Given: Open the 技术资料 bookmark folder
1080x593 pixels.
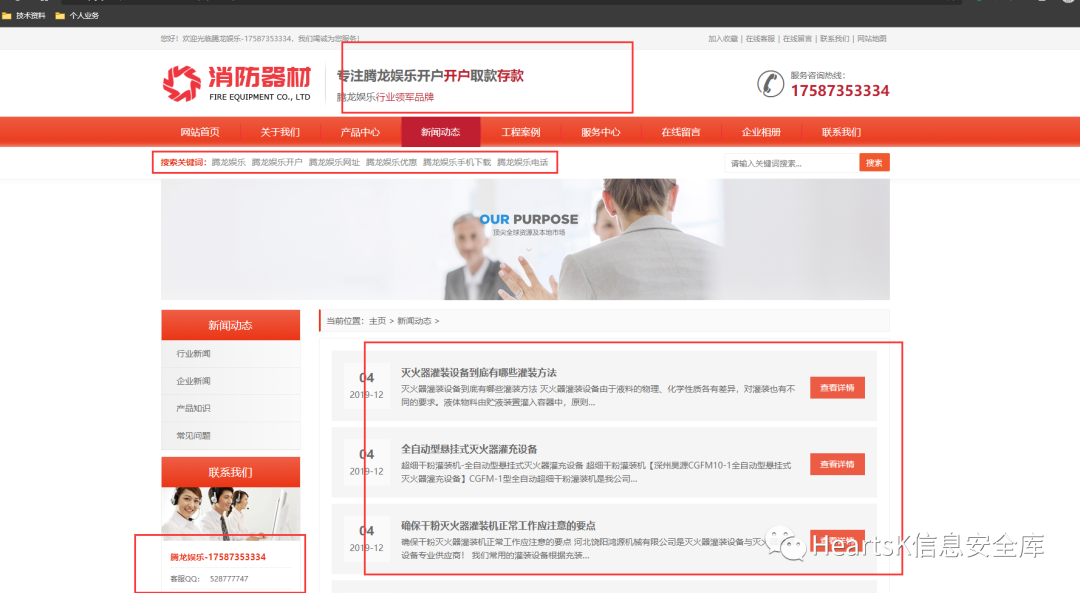Looking at the screenshot, I should pyautogui.click(x=24, y=15).
